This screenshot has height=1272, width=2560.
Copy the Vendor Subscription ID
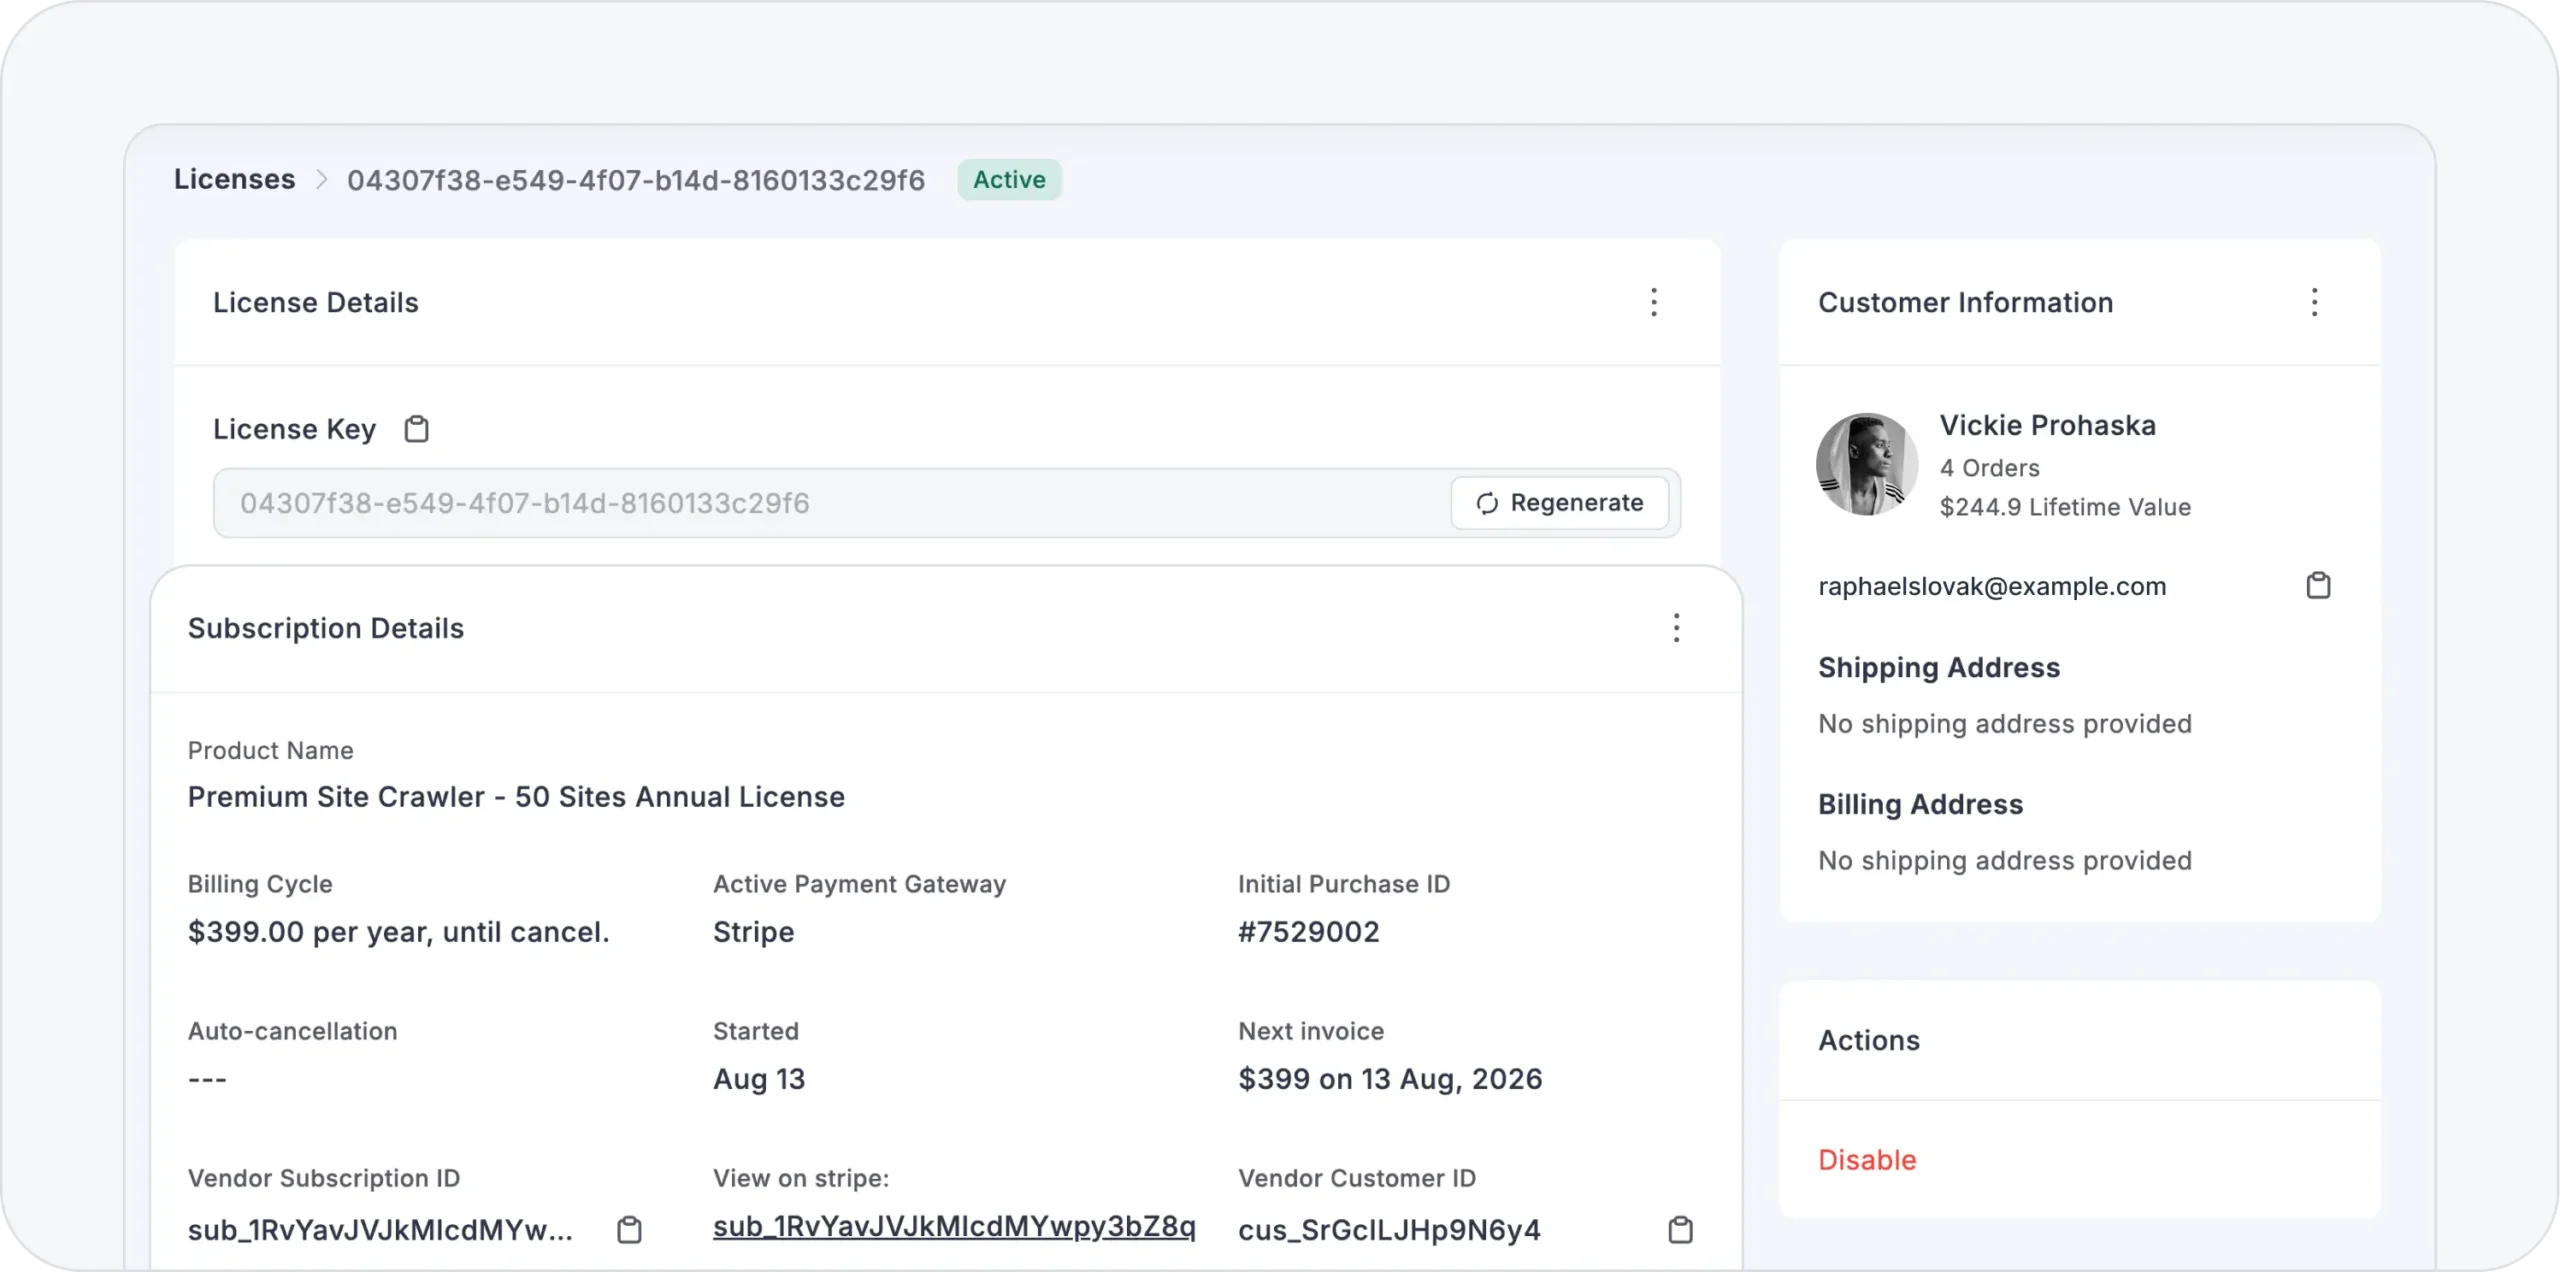(629, 1229)
